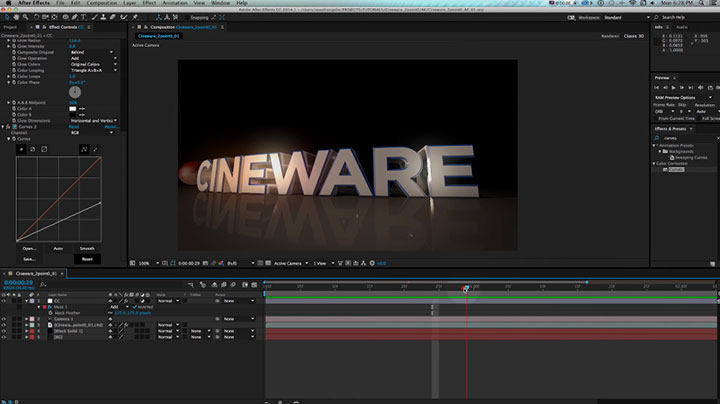Click the Curves Smooth button
This screenshot has height=404, width=720.
click(87, 248)
